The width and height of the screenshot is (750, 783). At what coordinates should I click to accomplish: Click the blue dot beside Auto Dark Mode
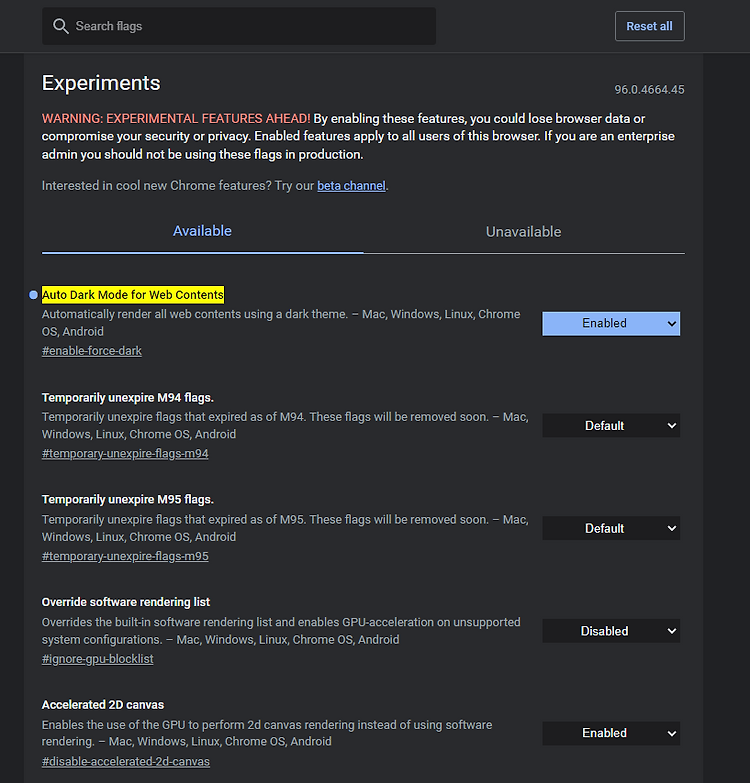[x=33, y=295]
